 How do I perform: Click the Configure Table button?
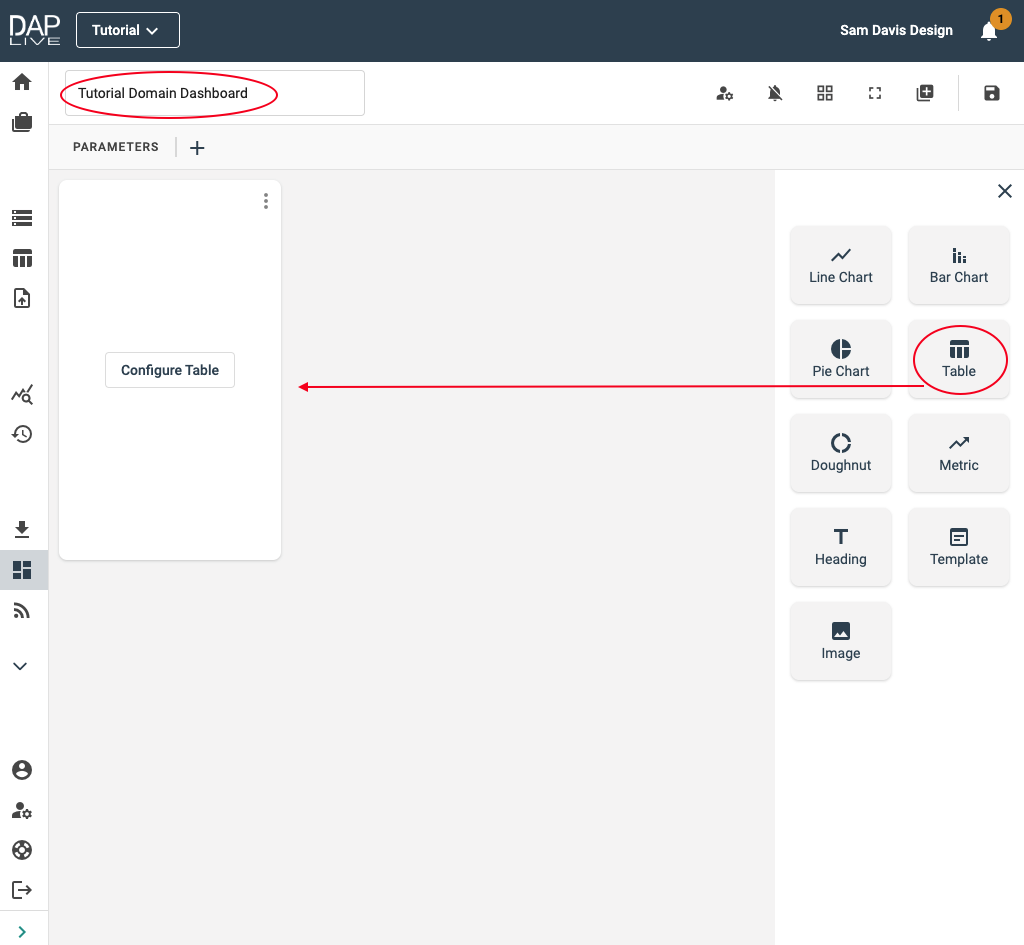[x=170, y=370]
